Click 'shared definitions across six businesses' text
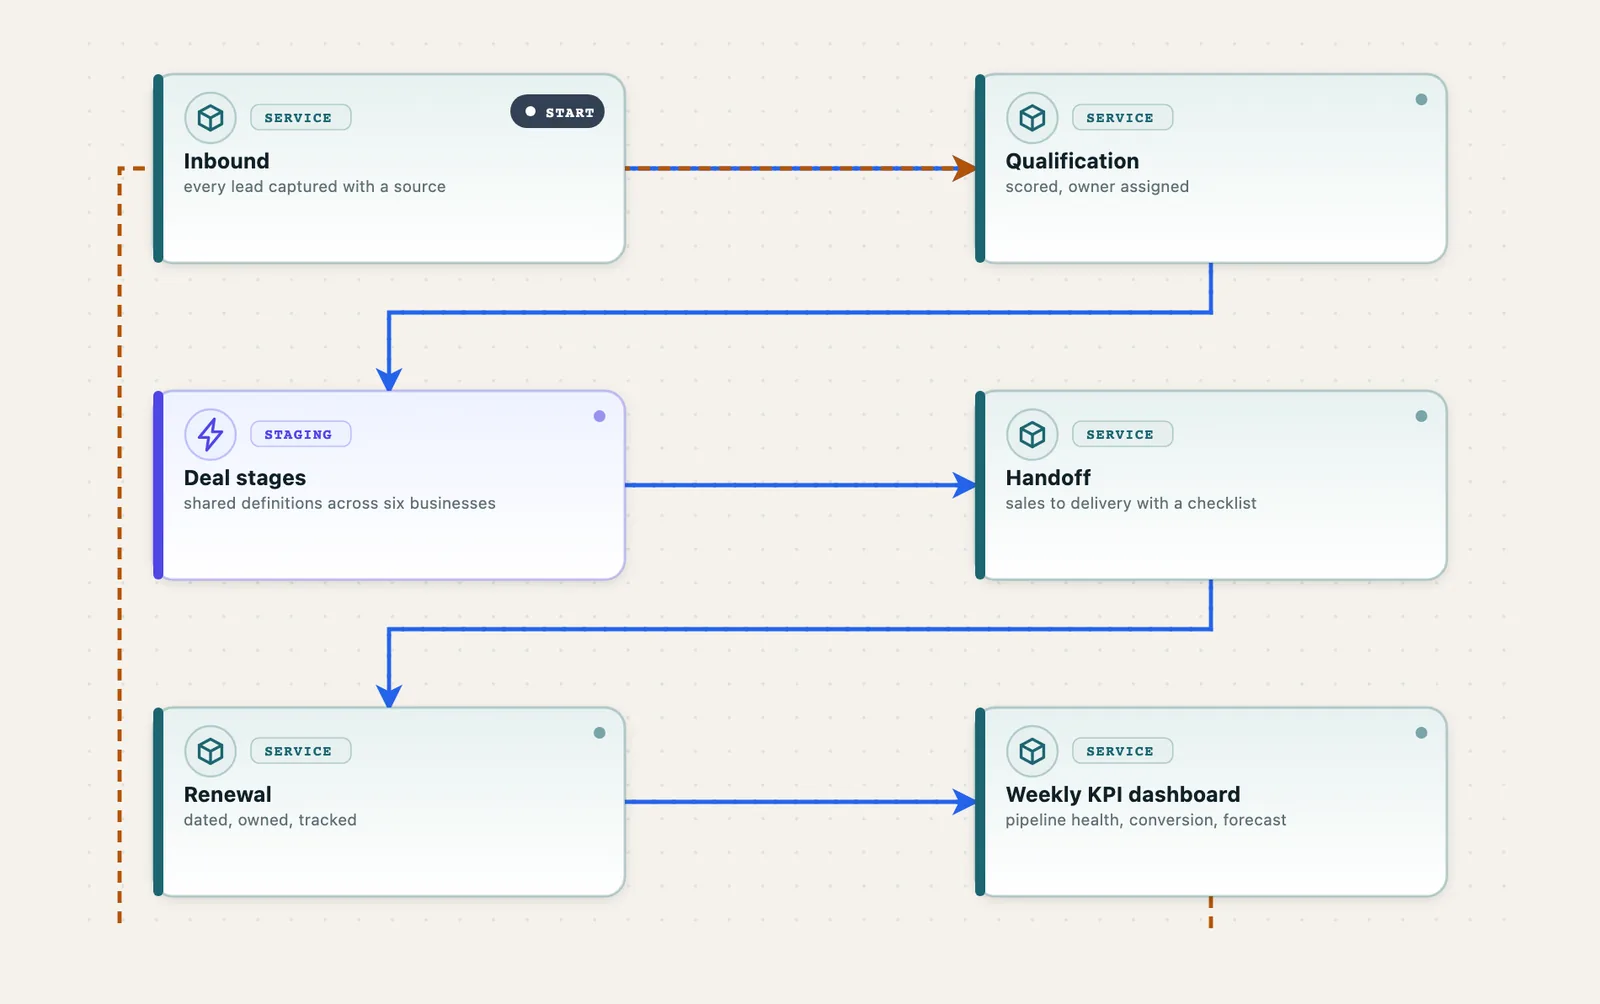 tap(340, 504)
